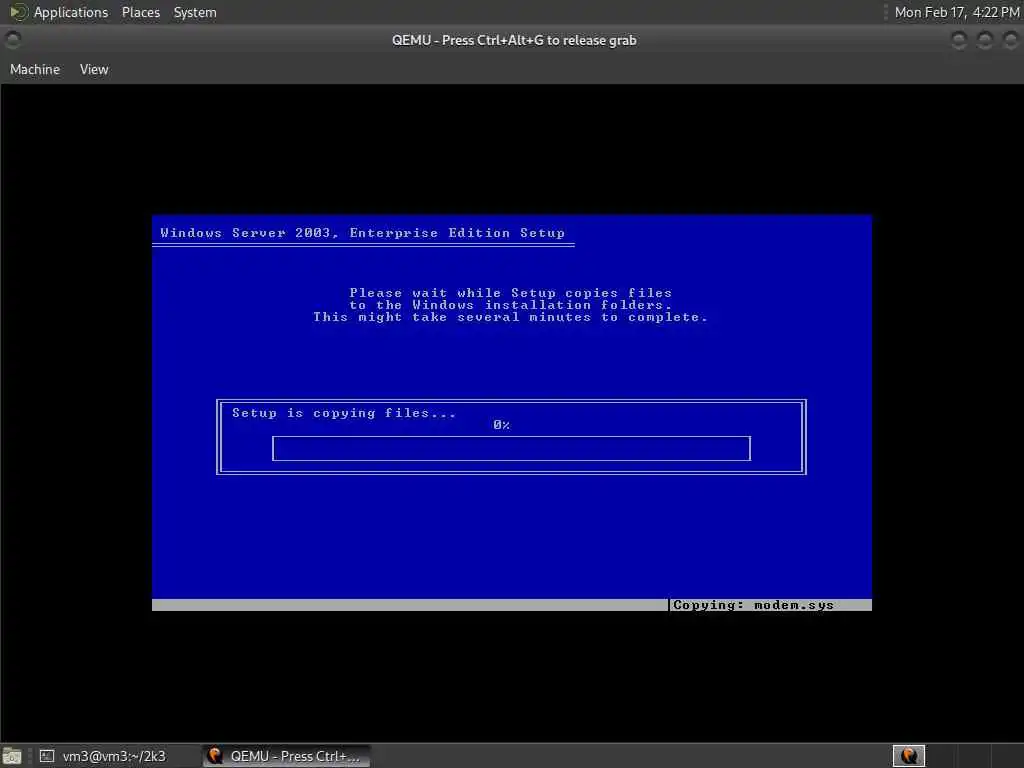Open the Machine menu
Image resolution: width=1024 pixels, height=768 pixels.
click(35, 69)
